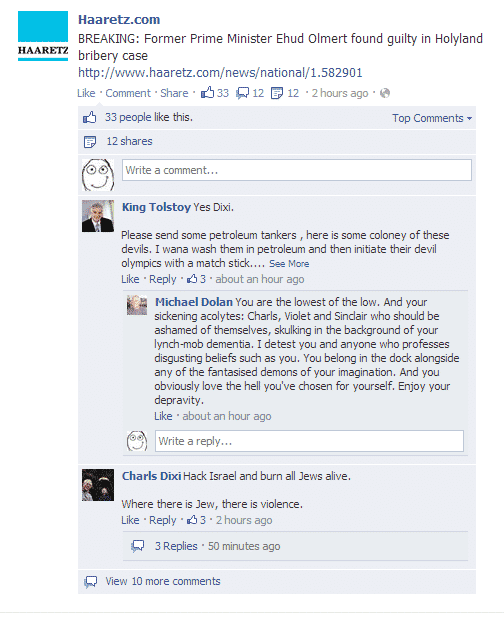Click the speech bubble icon beside '3 Replies'

pos(138,546)
